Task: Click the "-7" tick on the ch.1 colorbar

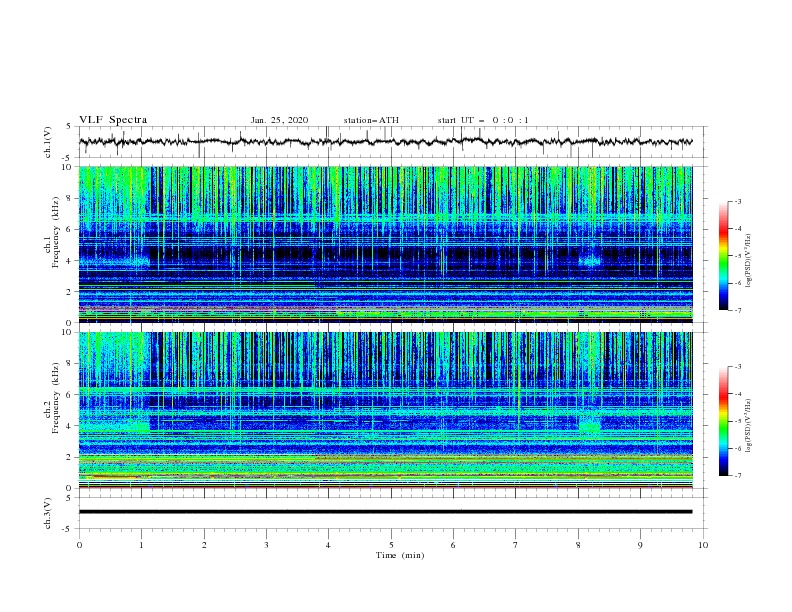Action: point(737,310)
